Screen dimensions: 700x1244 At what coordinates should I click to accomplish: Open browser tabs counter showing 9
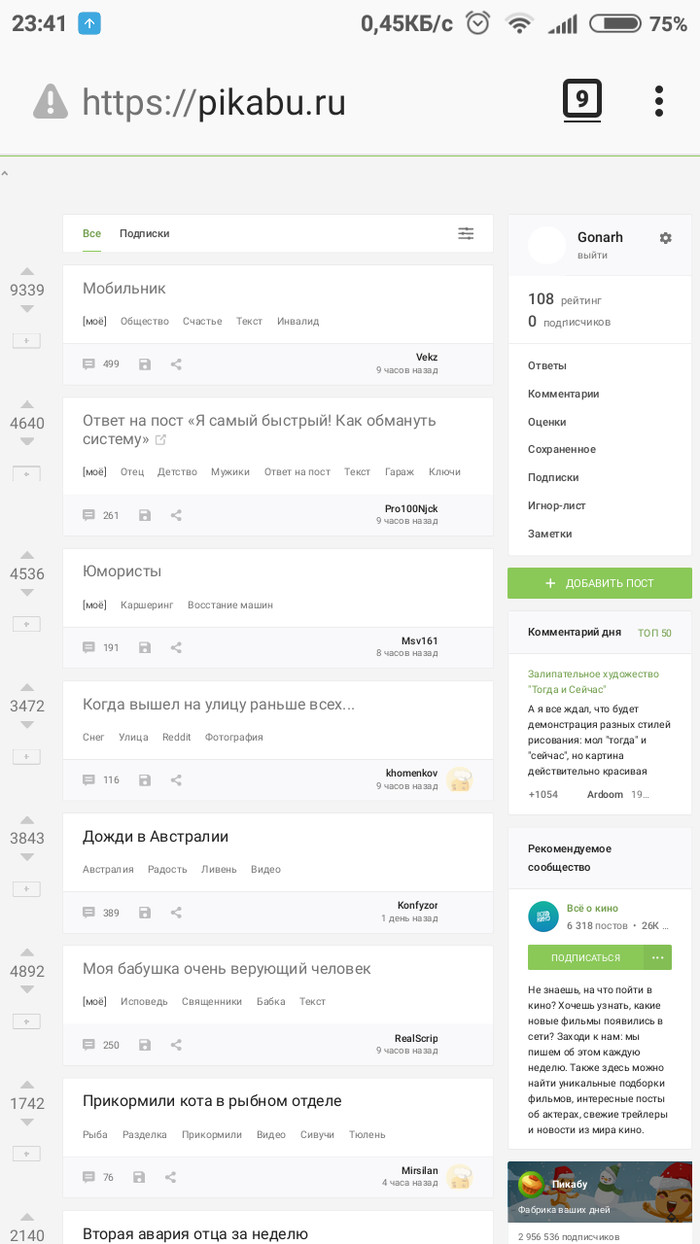582,100
